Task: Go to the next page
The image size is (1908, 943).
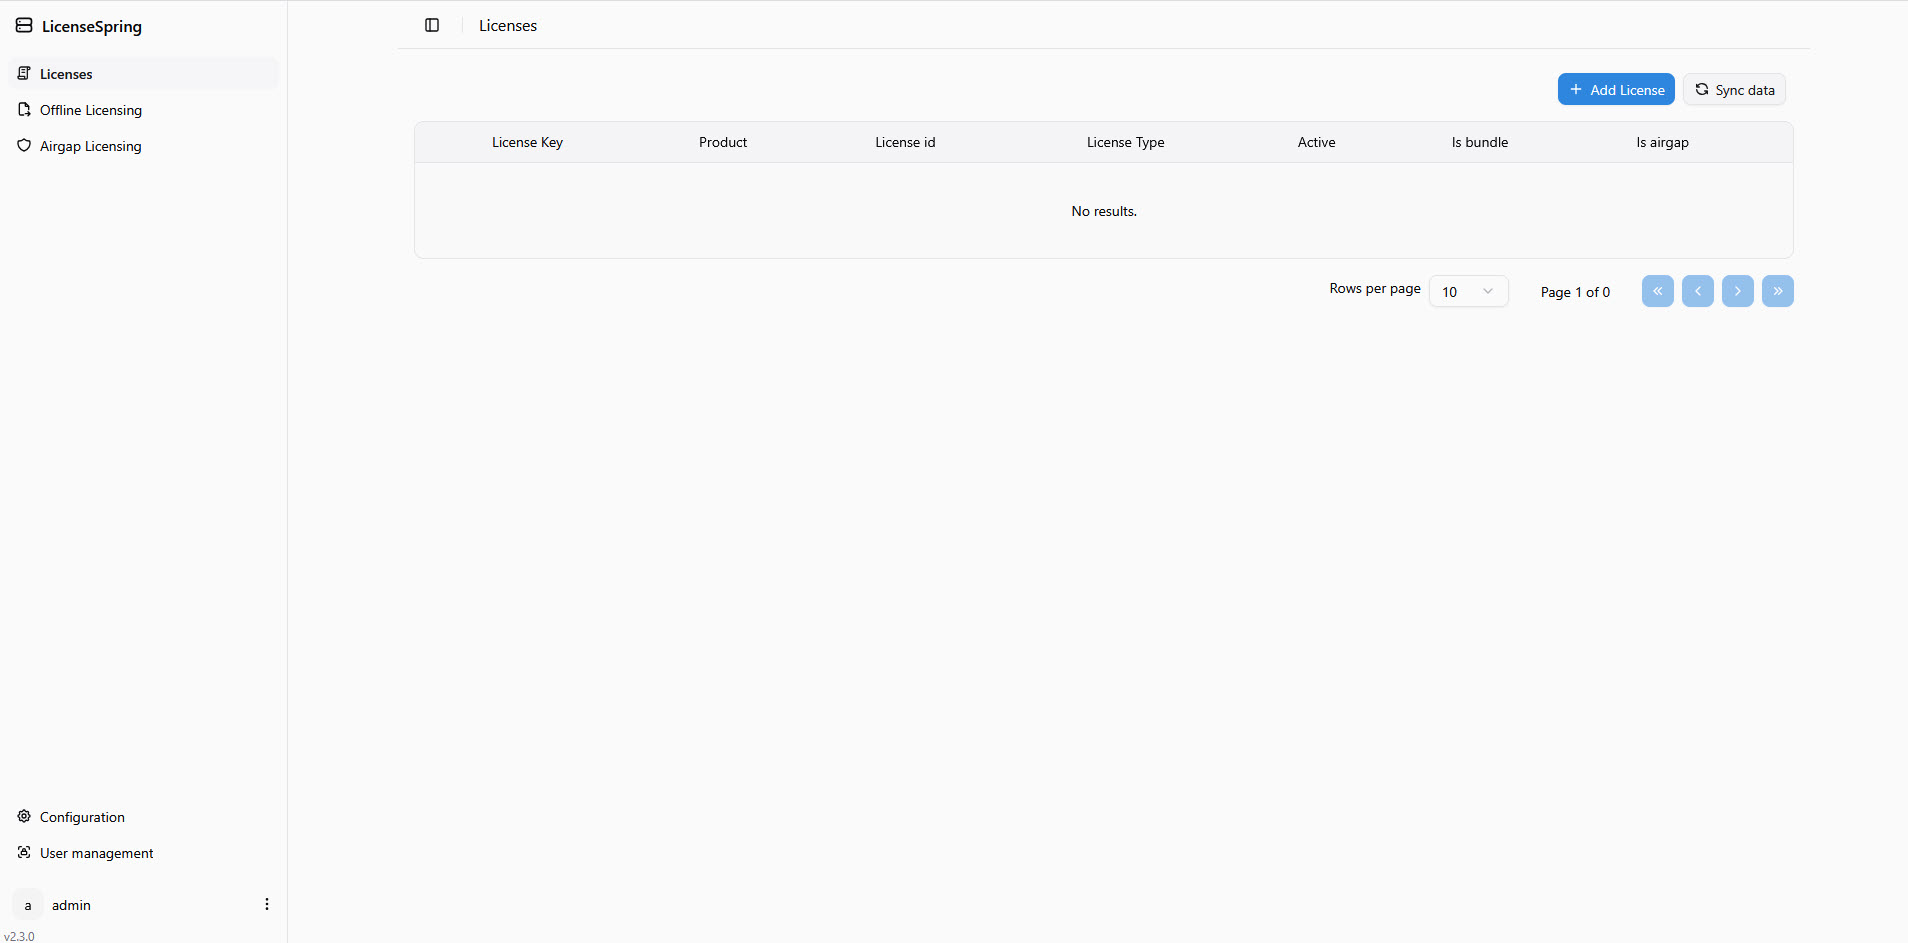Action: point(1737,292)
